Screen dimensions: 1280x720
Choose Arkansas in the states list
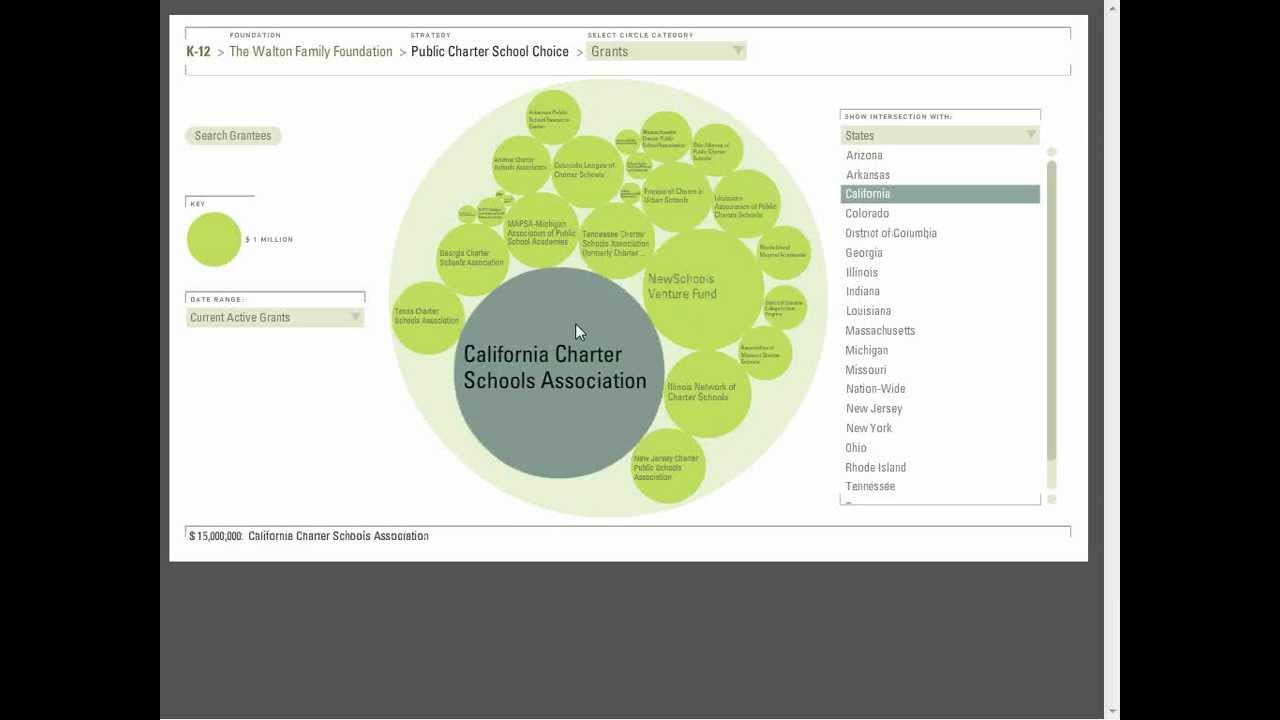pos(868,175)
